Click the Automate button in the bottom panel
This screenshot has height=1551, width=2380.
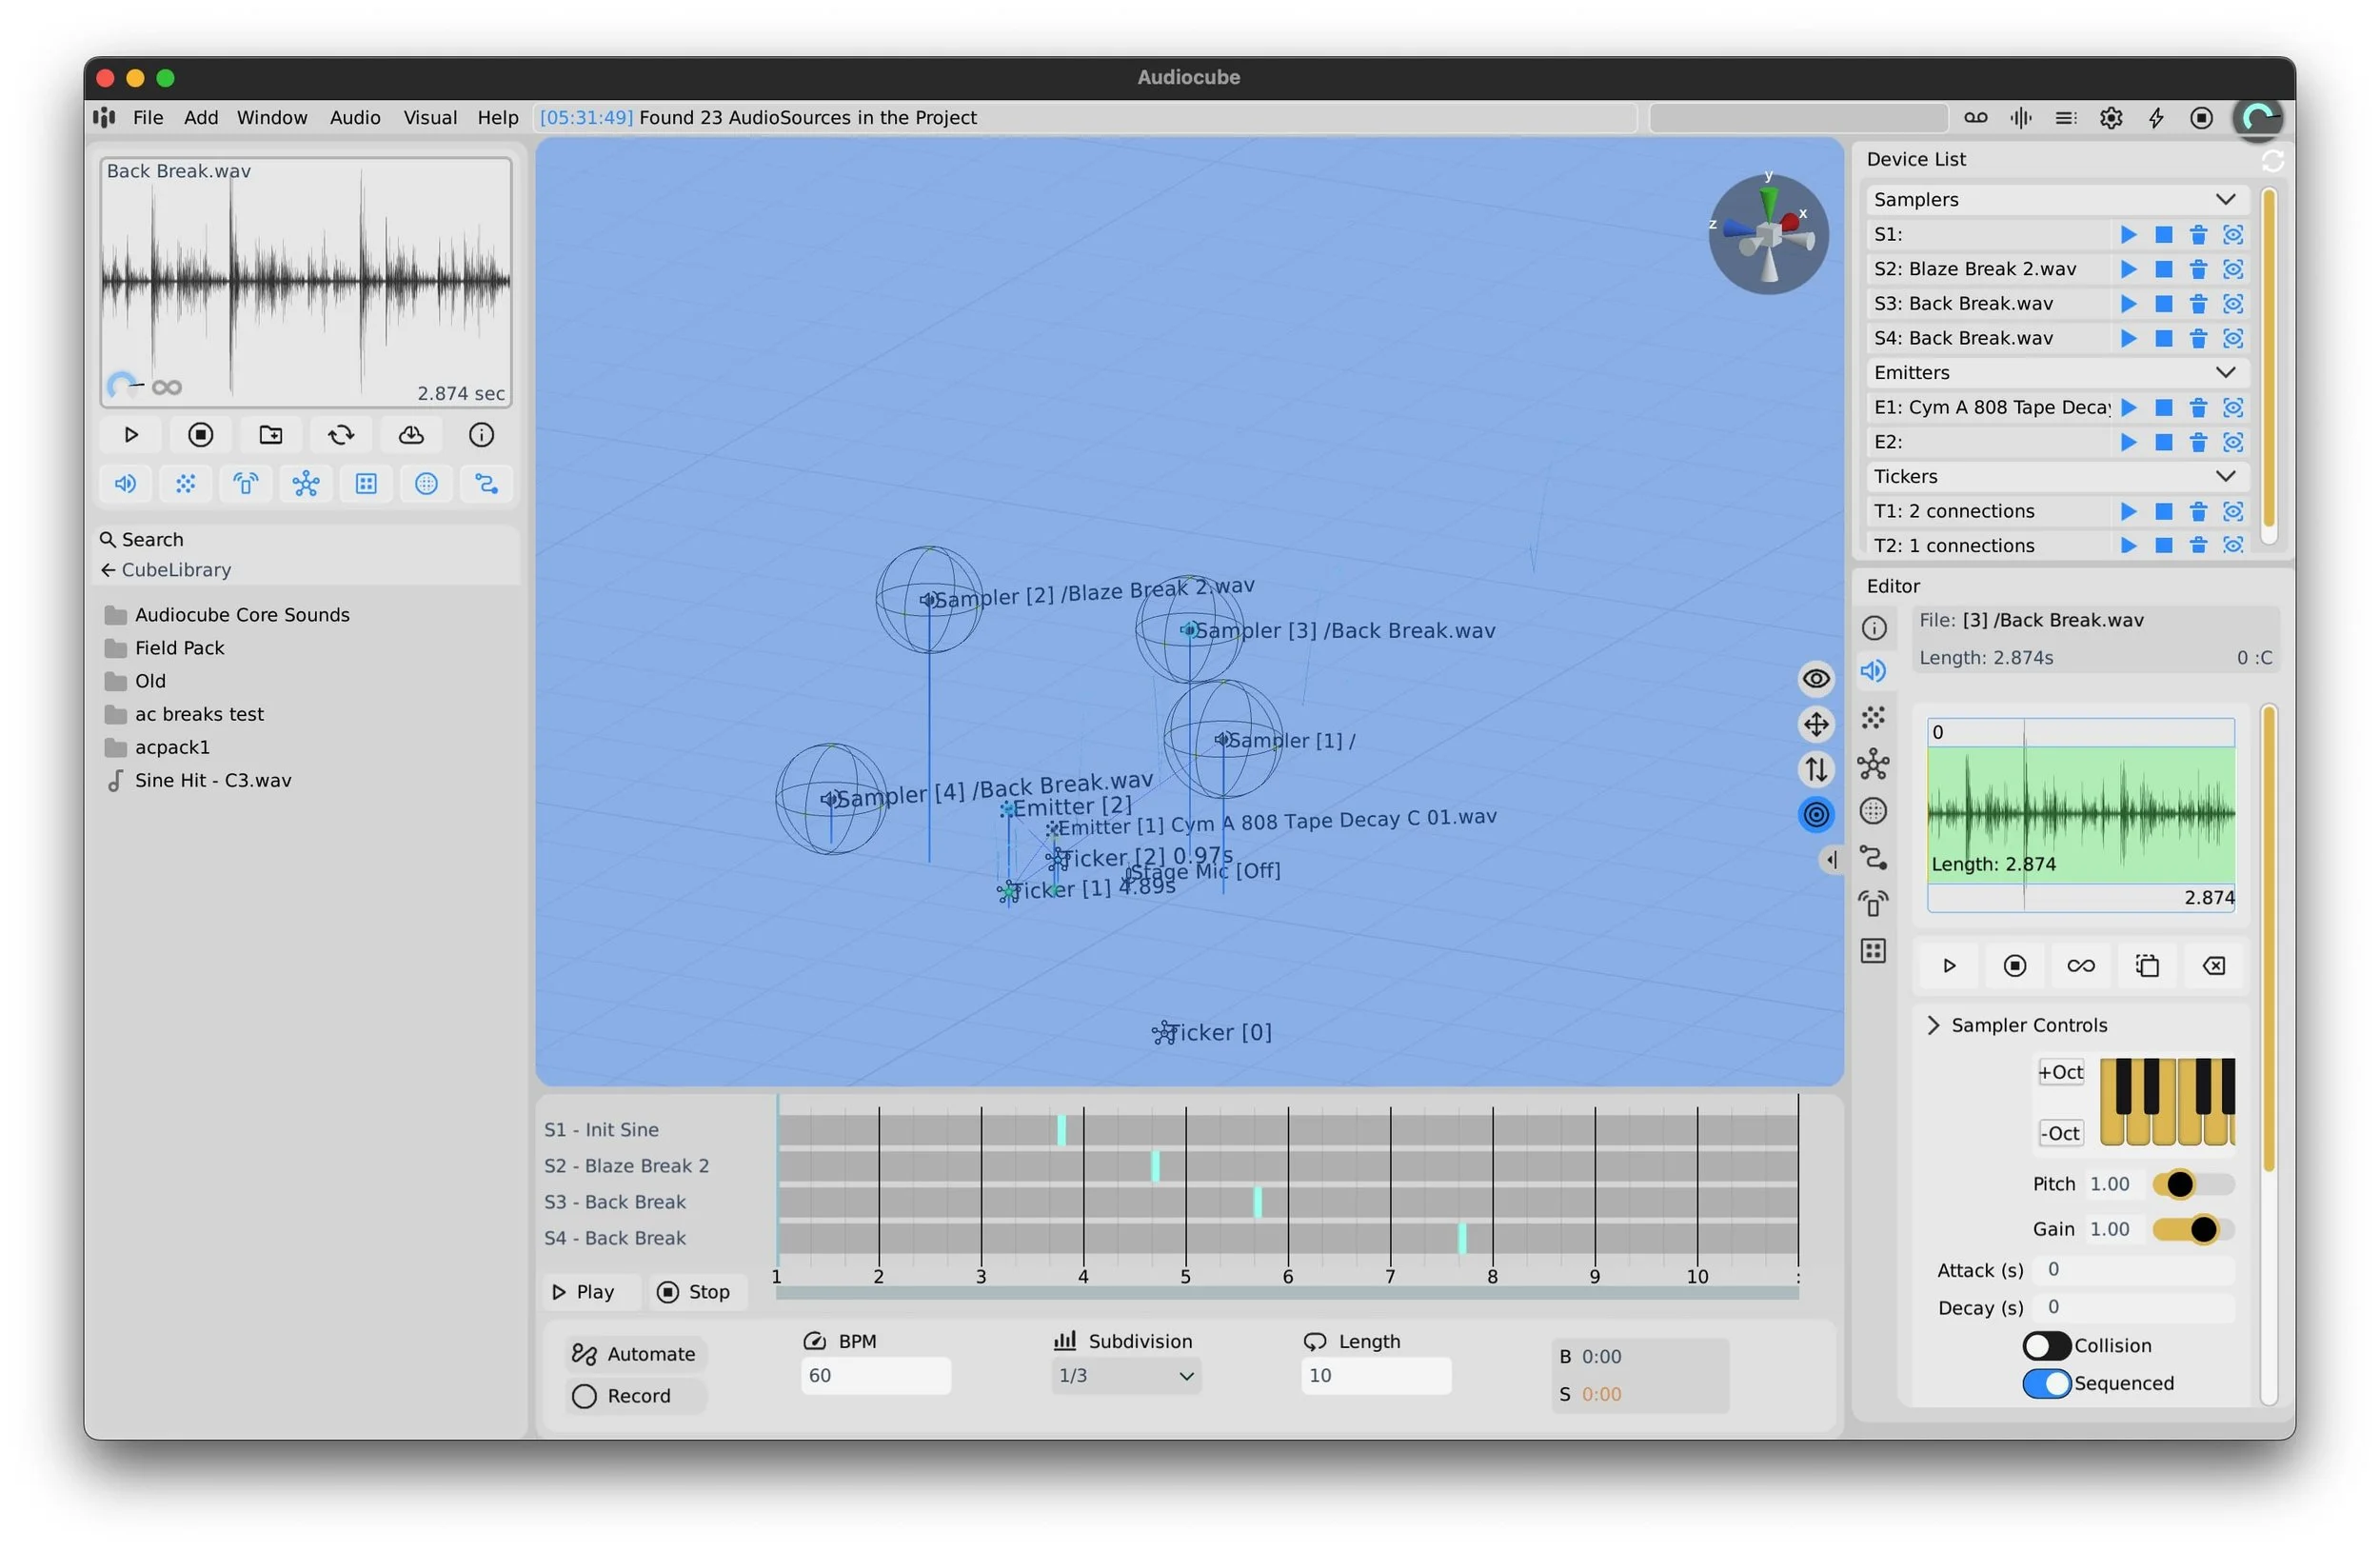634,1353
